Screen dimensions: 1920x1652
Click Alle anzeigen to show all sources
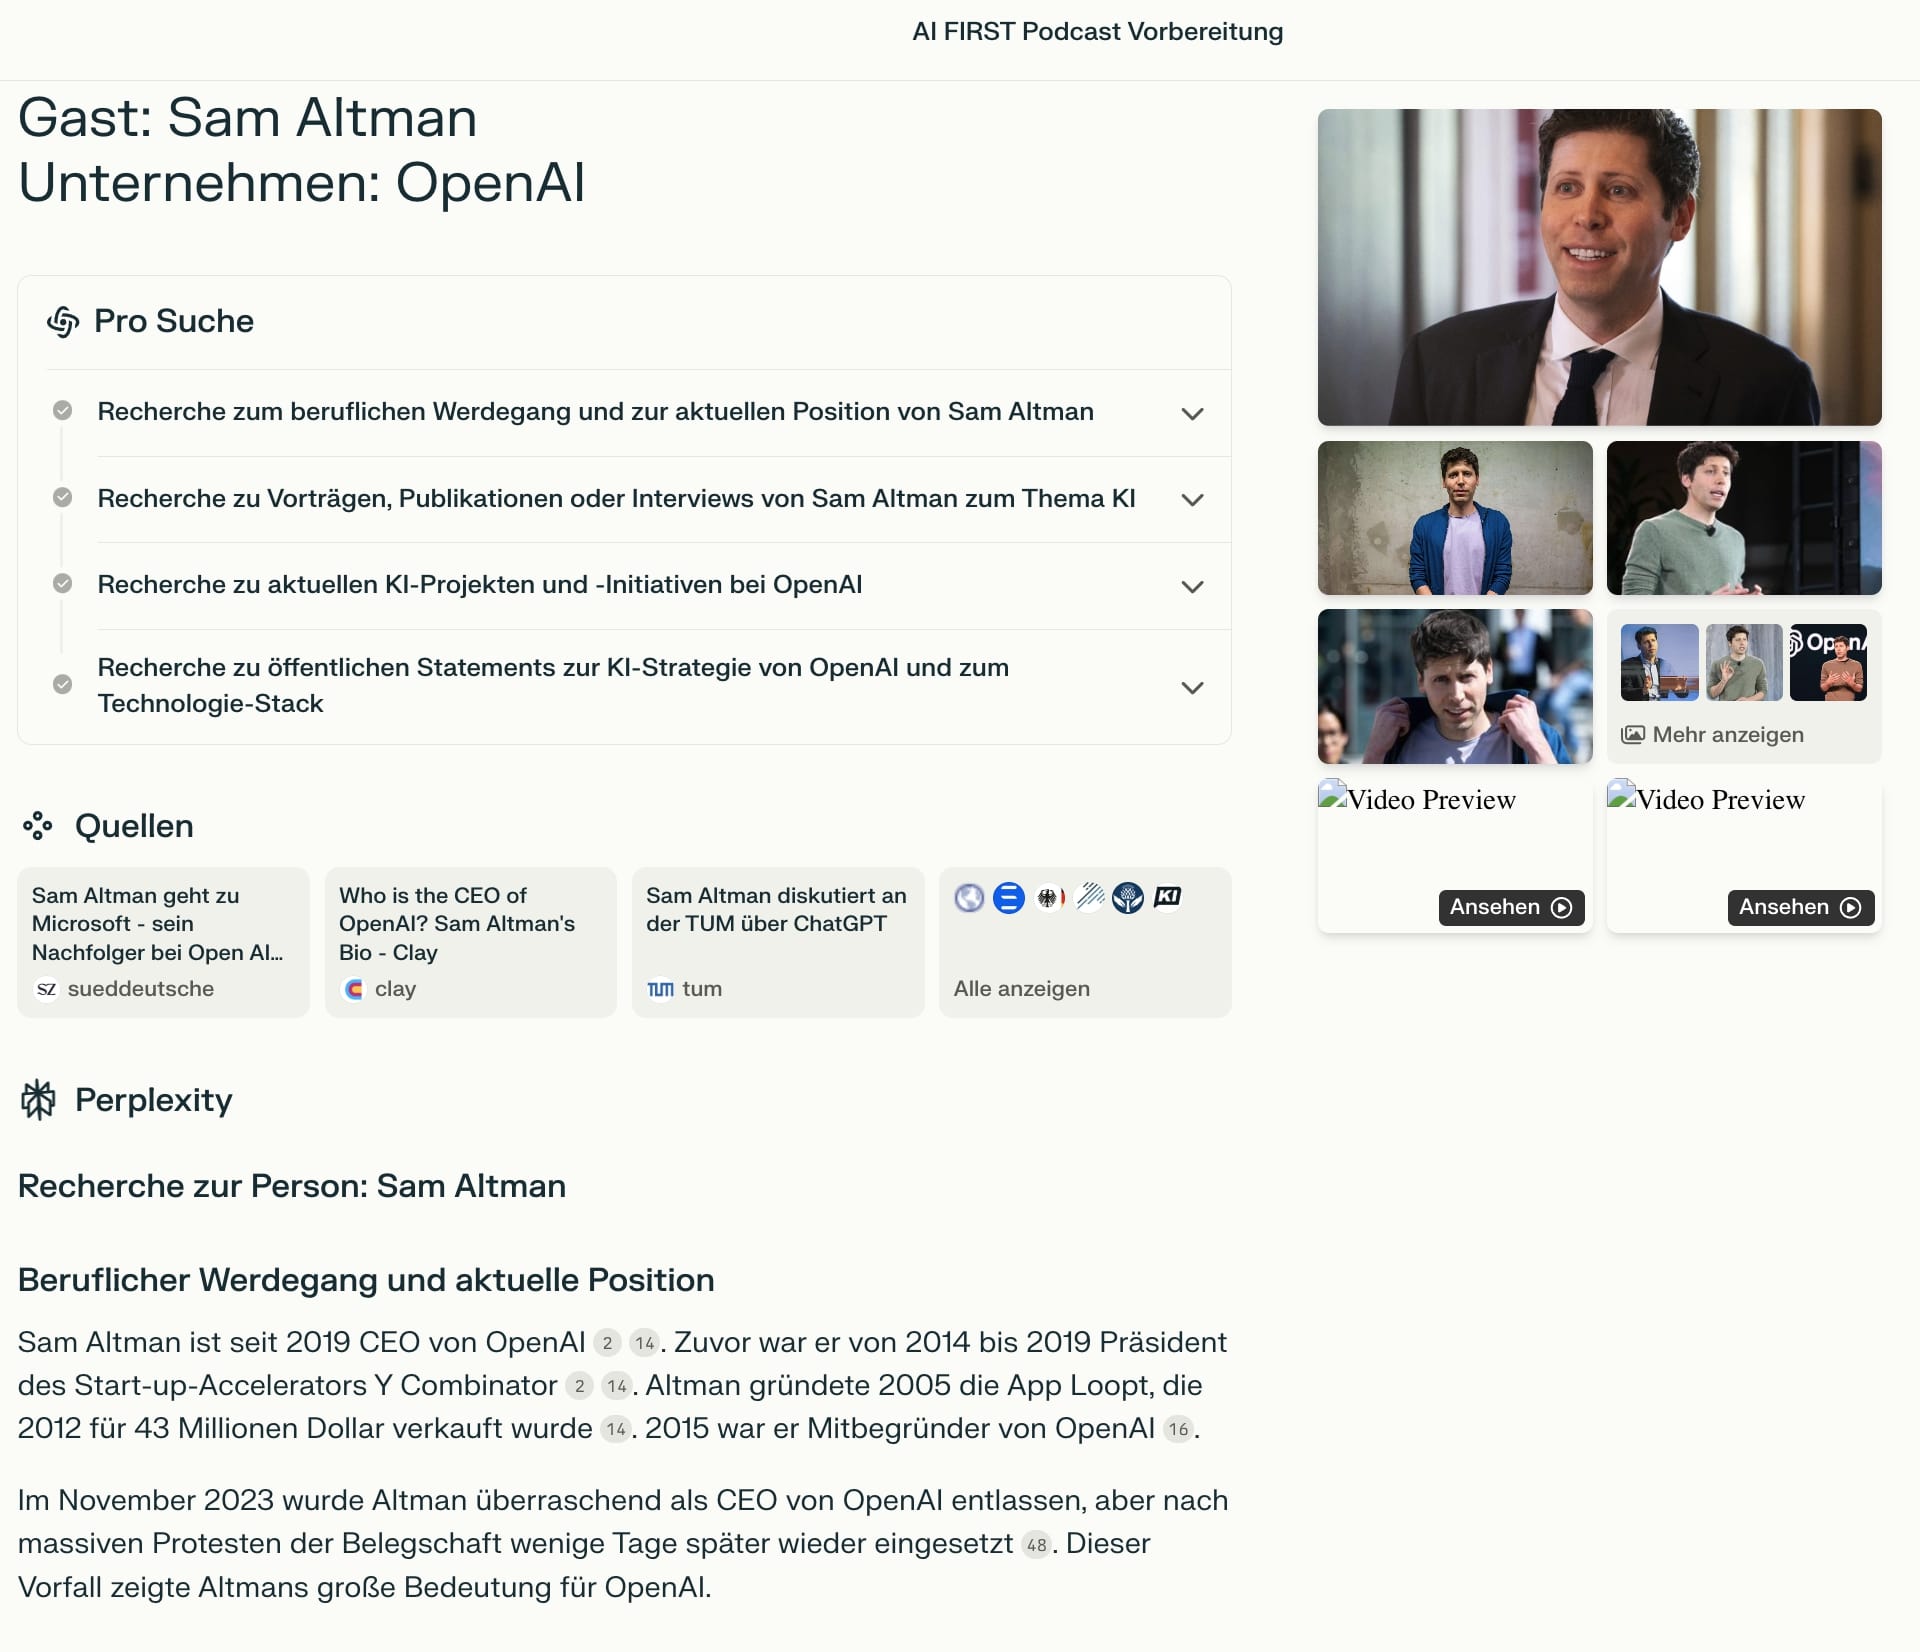pos(1021,989)
